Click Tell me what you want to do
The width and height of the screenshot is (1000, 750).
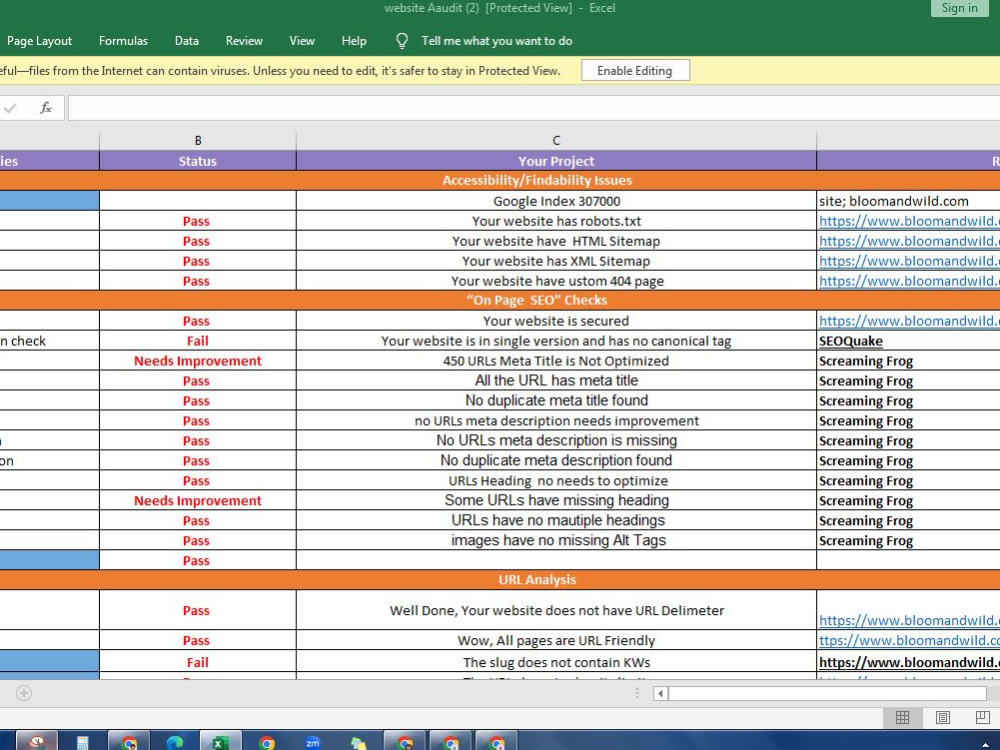click(497, 41)
